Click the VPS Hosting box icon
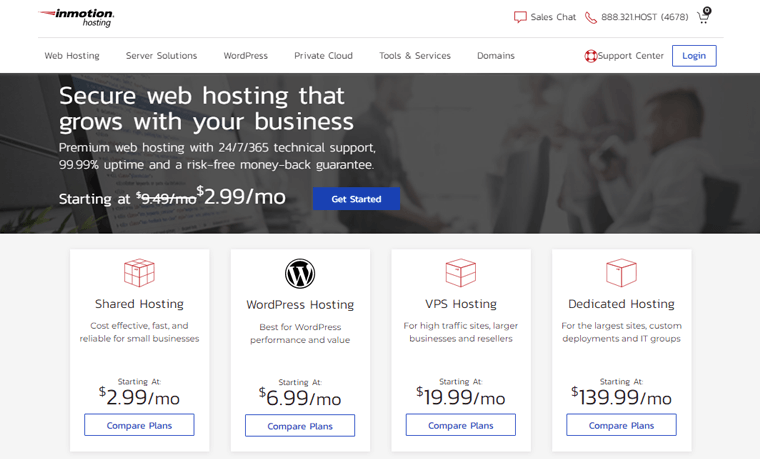This screenshot has width=760, height=459. 460,272
